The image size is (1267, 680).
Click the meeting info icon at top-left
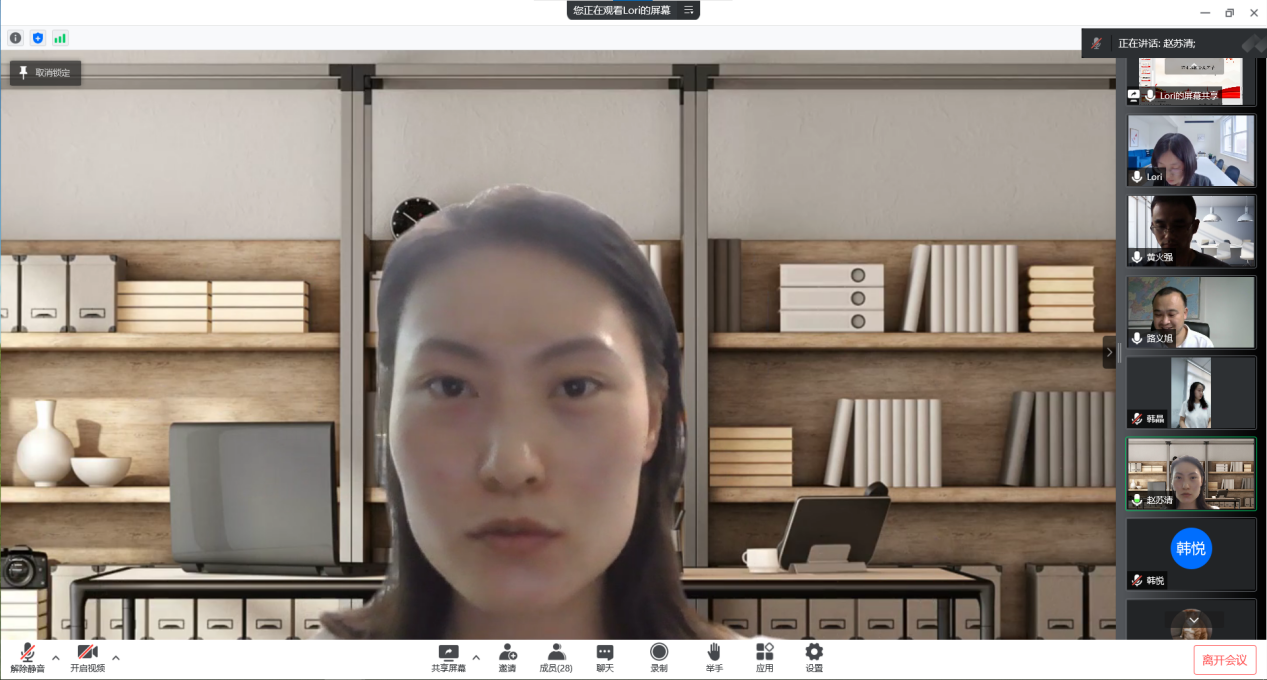pos(15,38)
